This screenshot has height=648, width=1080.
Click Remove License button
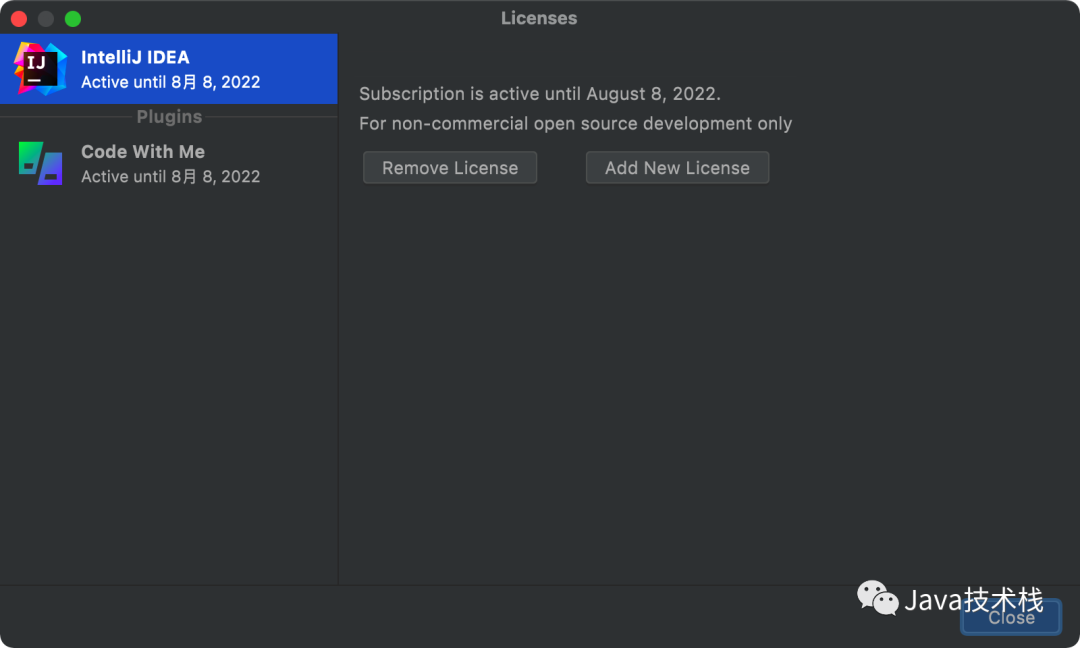pyautogui.click(x=450, y=167)
